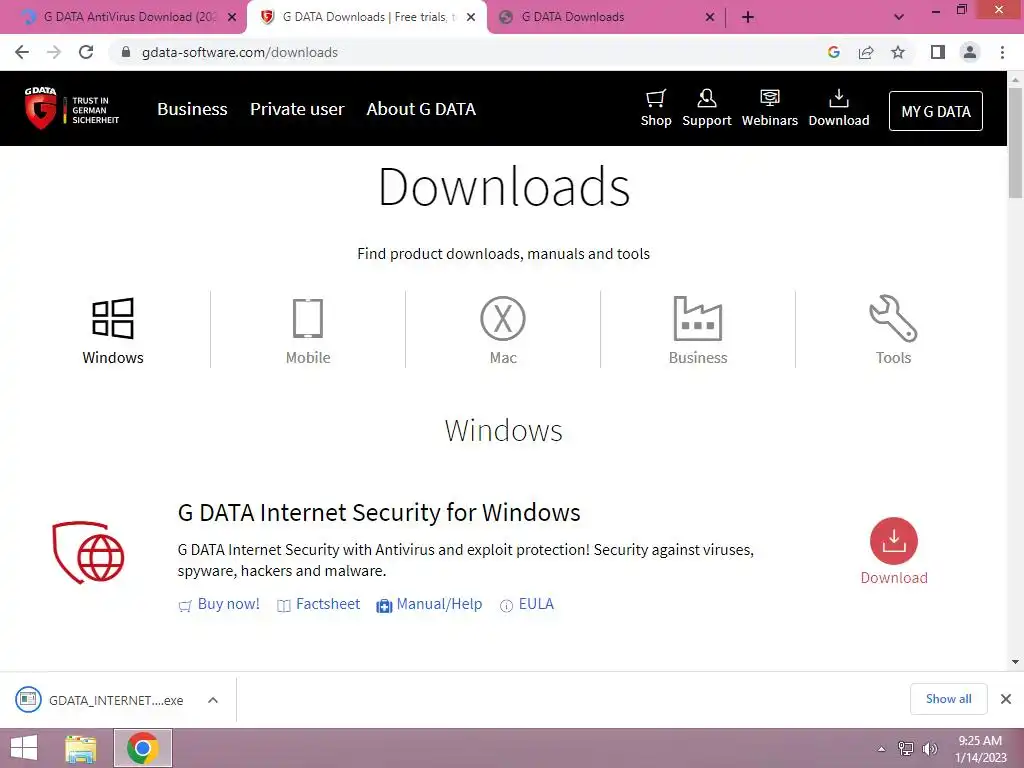Open Chrome three-dot menu
The width and height of the screenshot is (1024, 768).
pyautogui.click(x=1002, y=52)
